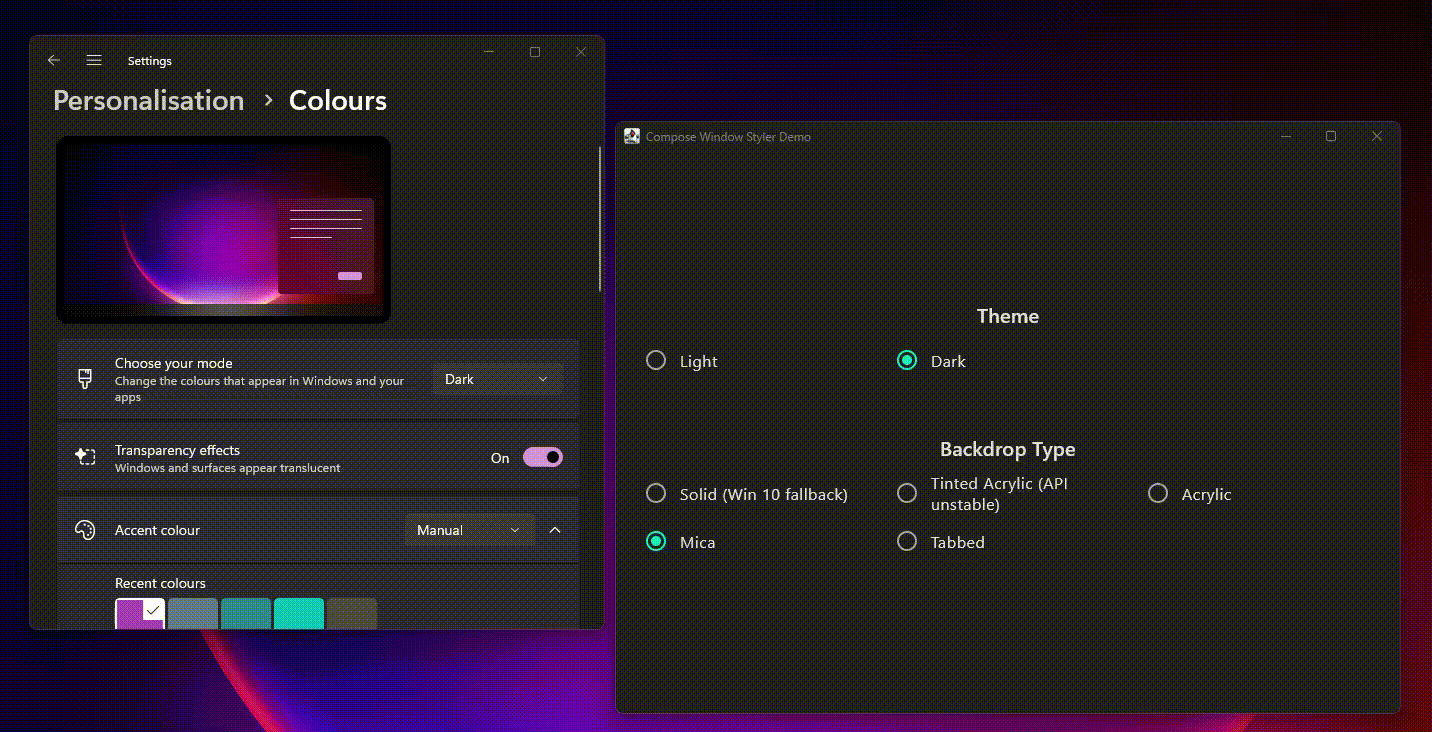1432x732 pixels.
Task: Pick the bright teal recent colour swatch
Action: [x=299, y=614]
